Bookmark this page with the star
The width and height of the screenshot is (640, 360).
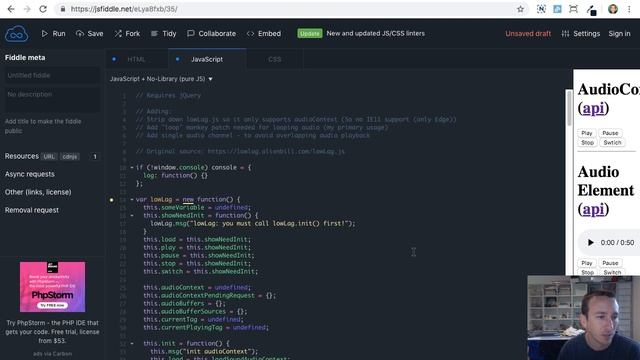pos(520,9)
